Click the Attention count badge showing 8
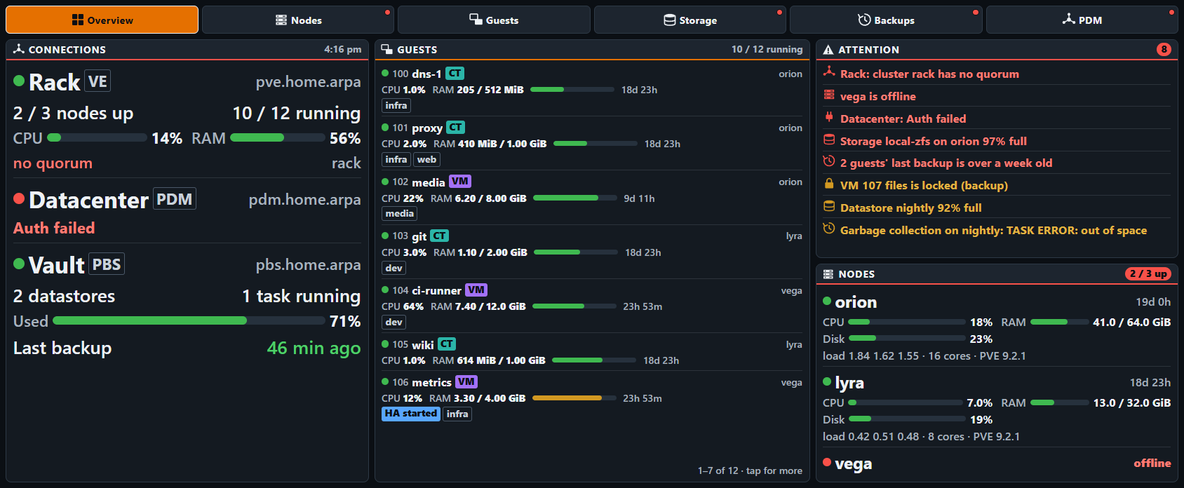Screen dimensions: 1184x488 click(1164, 50)
